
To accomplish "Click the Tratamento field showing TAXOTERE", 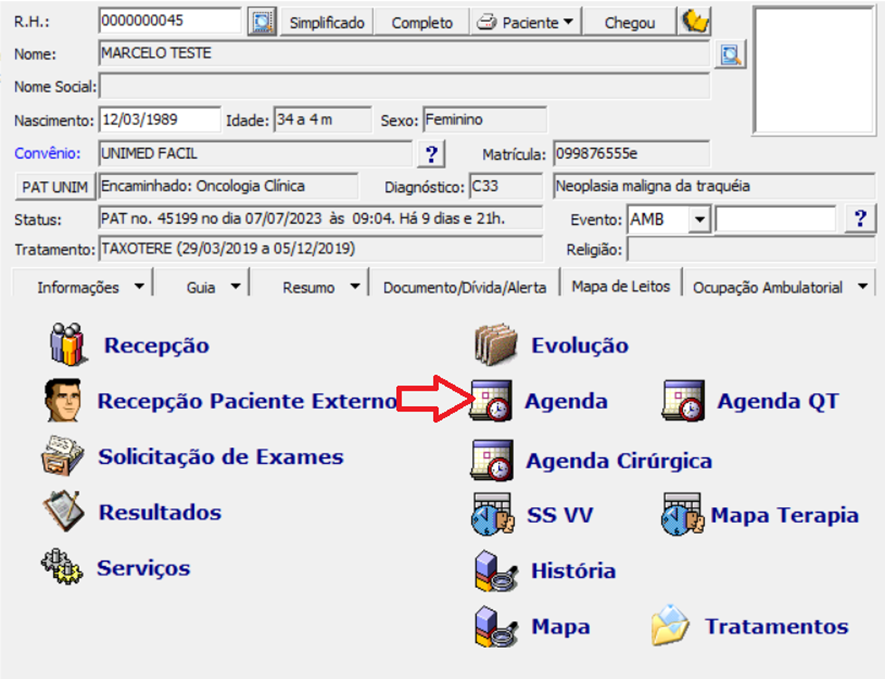I will point(321,249).
